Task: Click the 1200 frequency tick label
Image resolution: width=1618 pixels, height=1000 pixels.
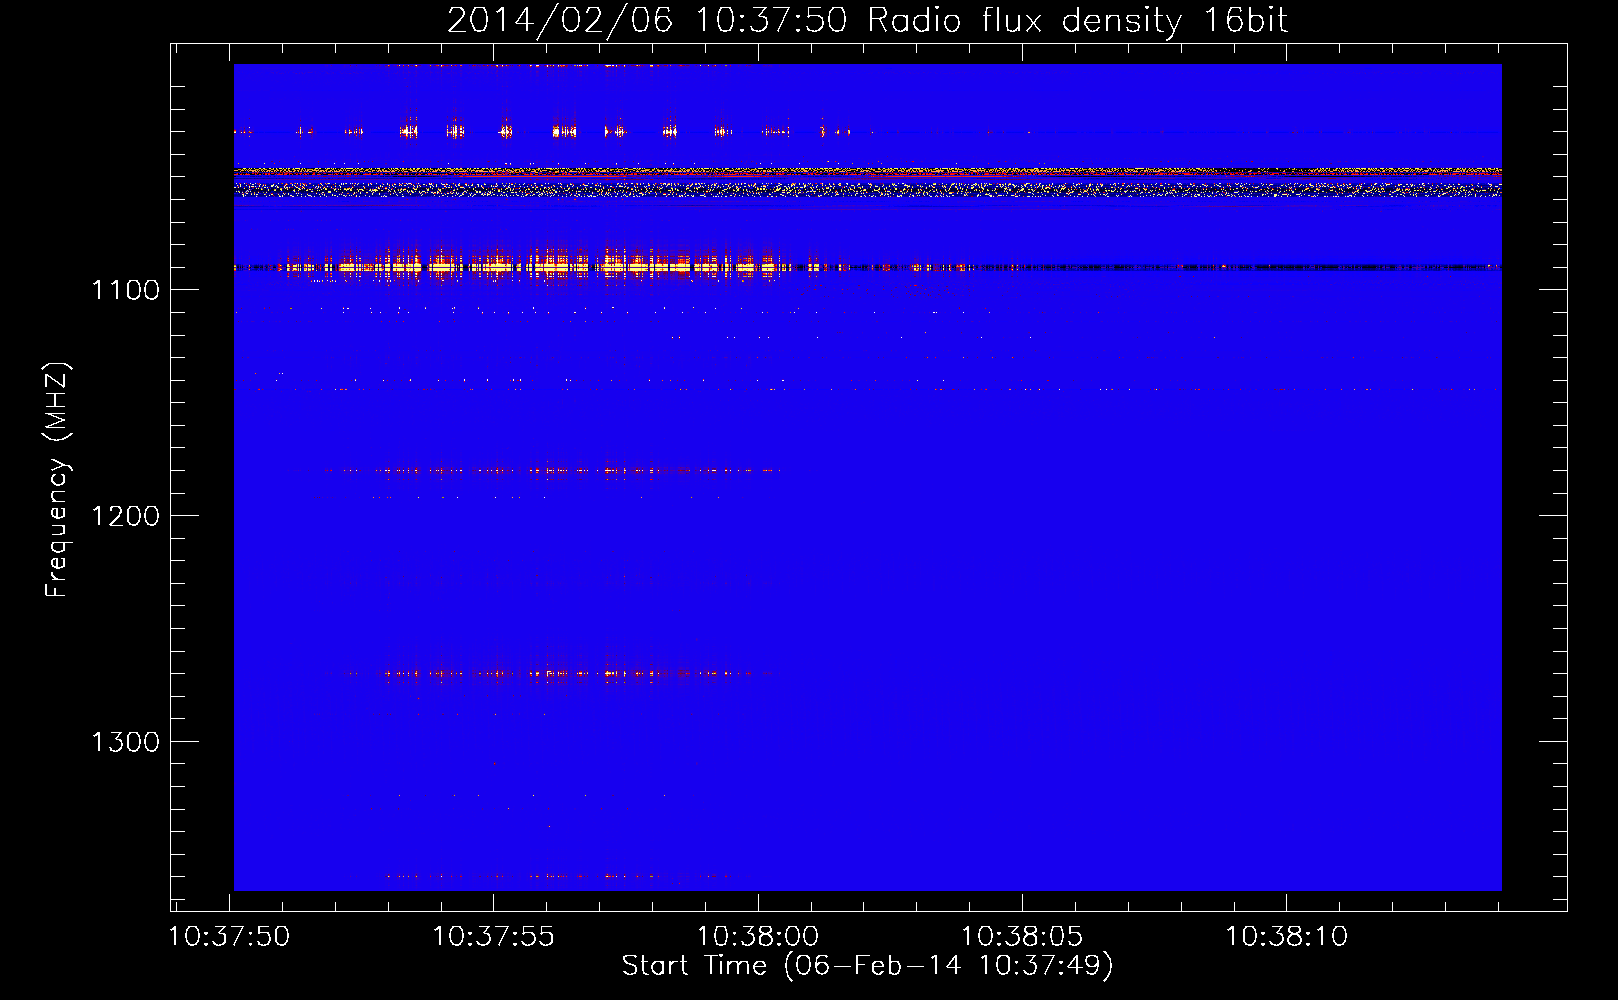Action: (126, 516)
